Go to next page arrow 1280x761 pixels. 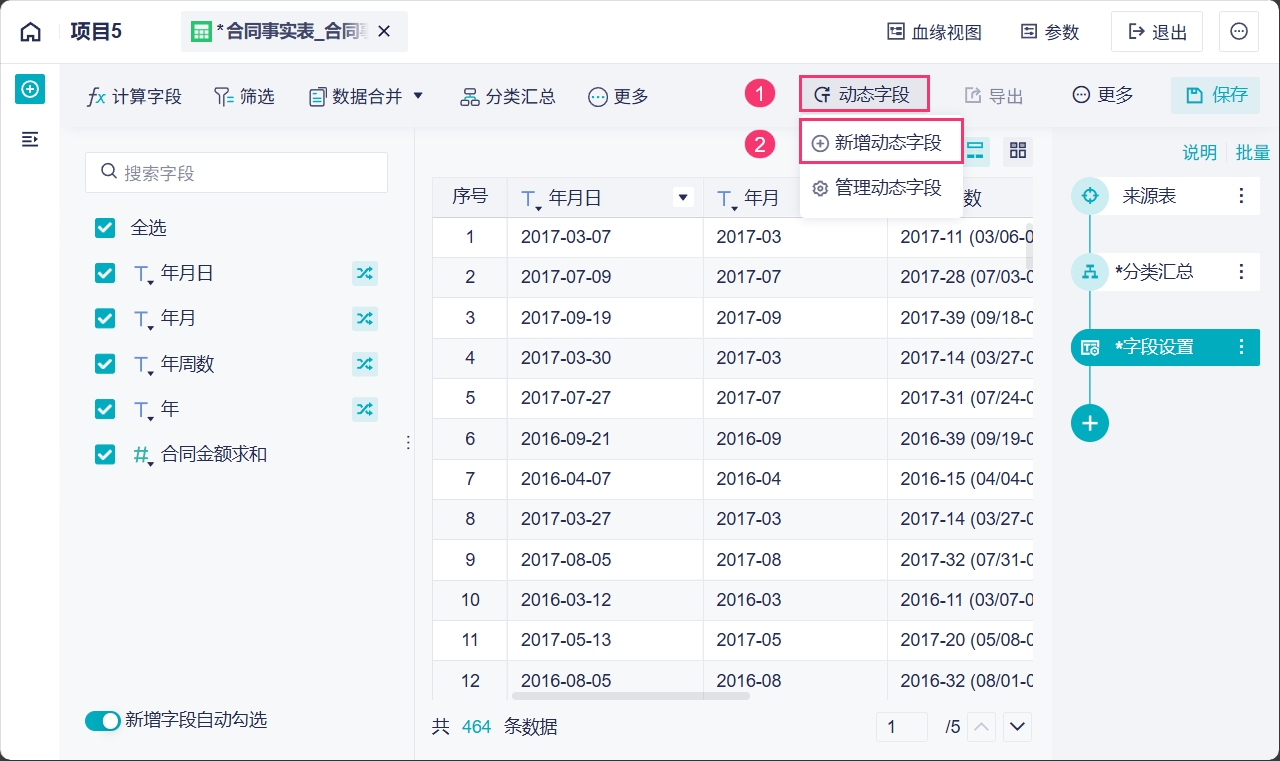(x=1018, y=727)
